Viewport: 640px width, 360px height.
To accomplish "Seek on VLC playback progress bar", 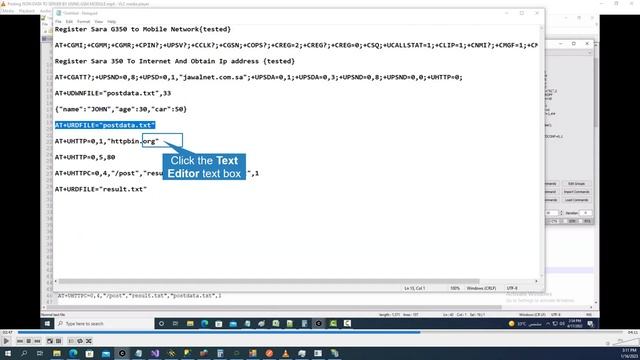I will tap(320, 332).
